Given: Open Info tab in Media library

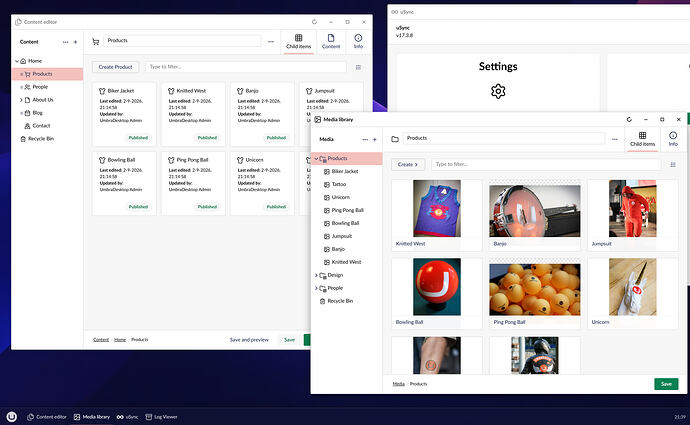Looking at the screenshot, I should [x=673, y=139].
